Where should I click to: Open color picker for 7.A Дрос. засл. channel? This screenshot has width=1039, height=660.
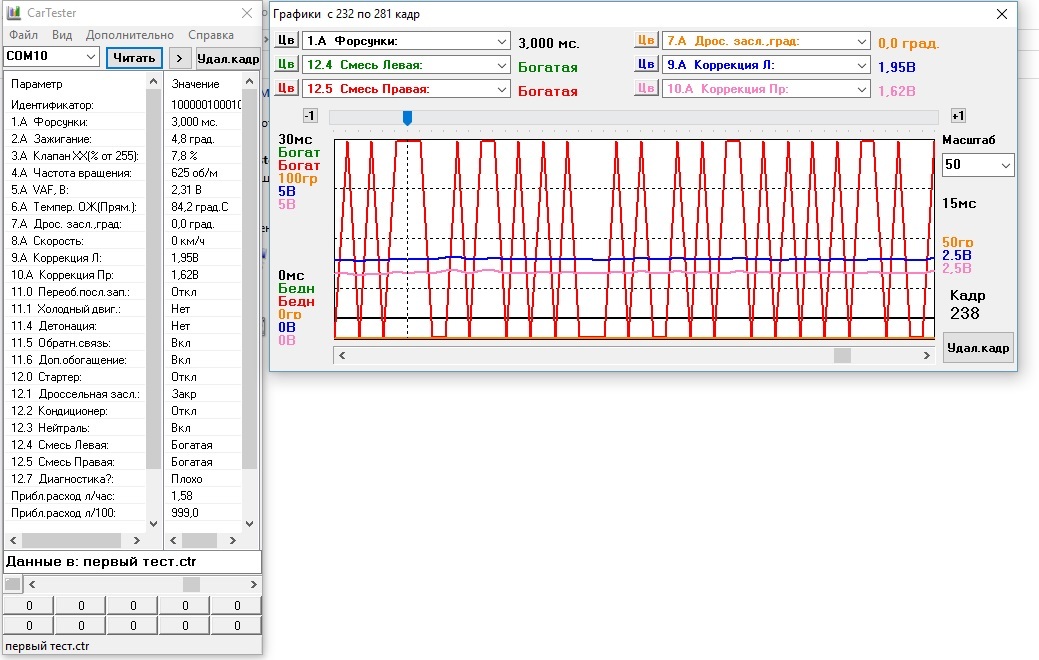[646, 40]
